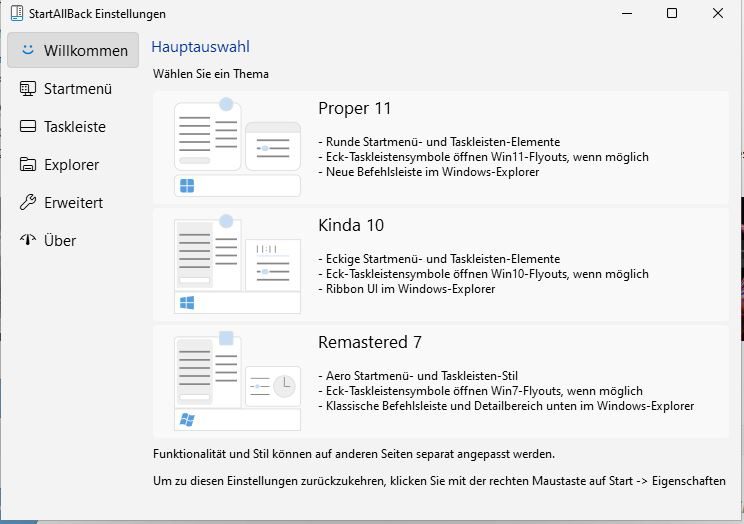Select the Remastered 7 theme preview

[x=237, y=381]
